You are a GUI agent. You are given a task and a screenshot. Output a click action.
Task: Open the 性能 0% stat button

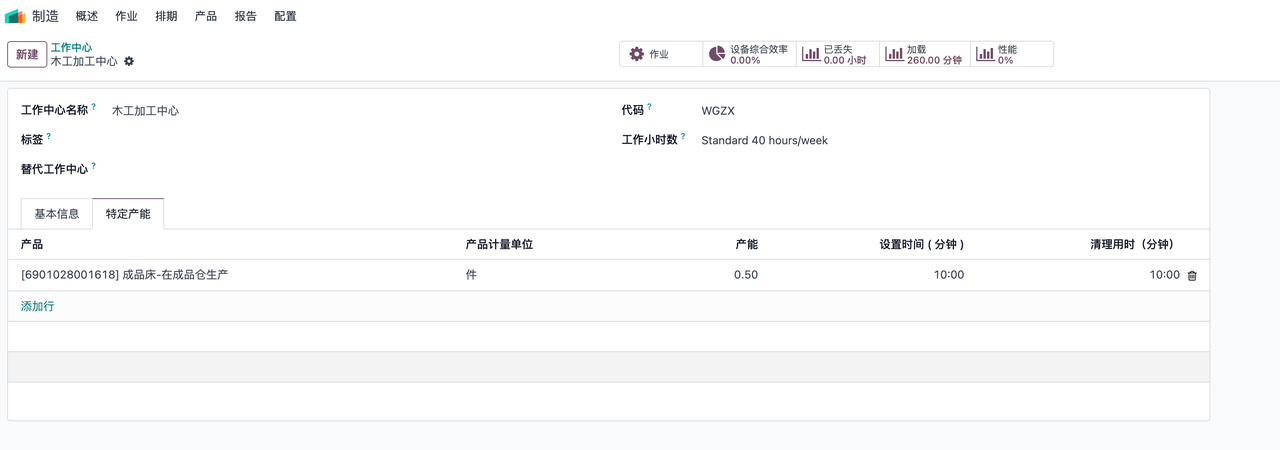pos(1012,54)
